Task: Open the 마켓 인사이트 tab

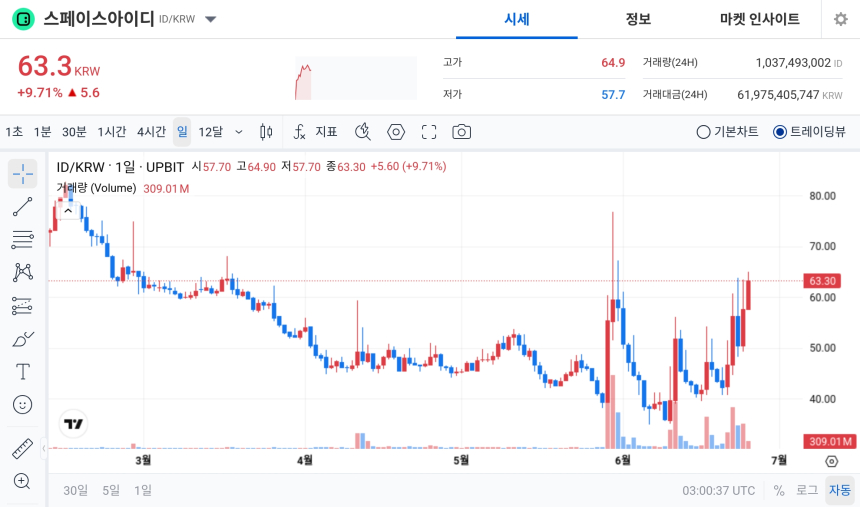Action: (x=760, y=19)
